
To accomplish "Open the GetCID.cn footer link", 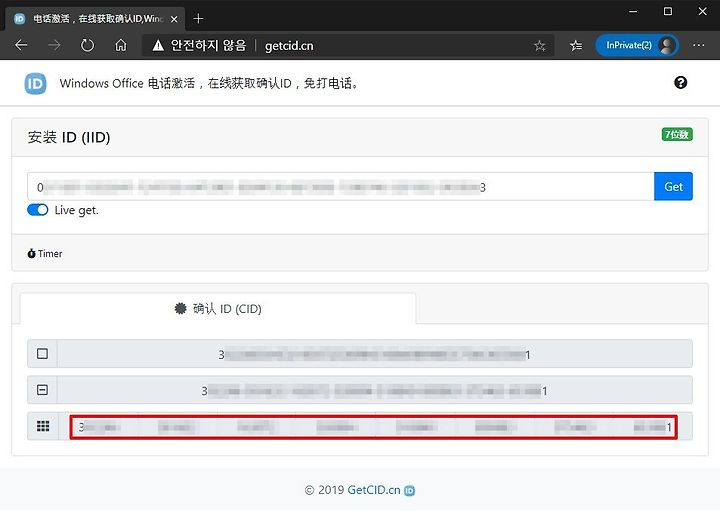I will [x=374, y=490].
